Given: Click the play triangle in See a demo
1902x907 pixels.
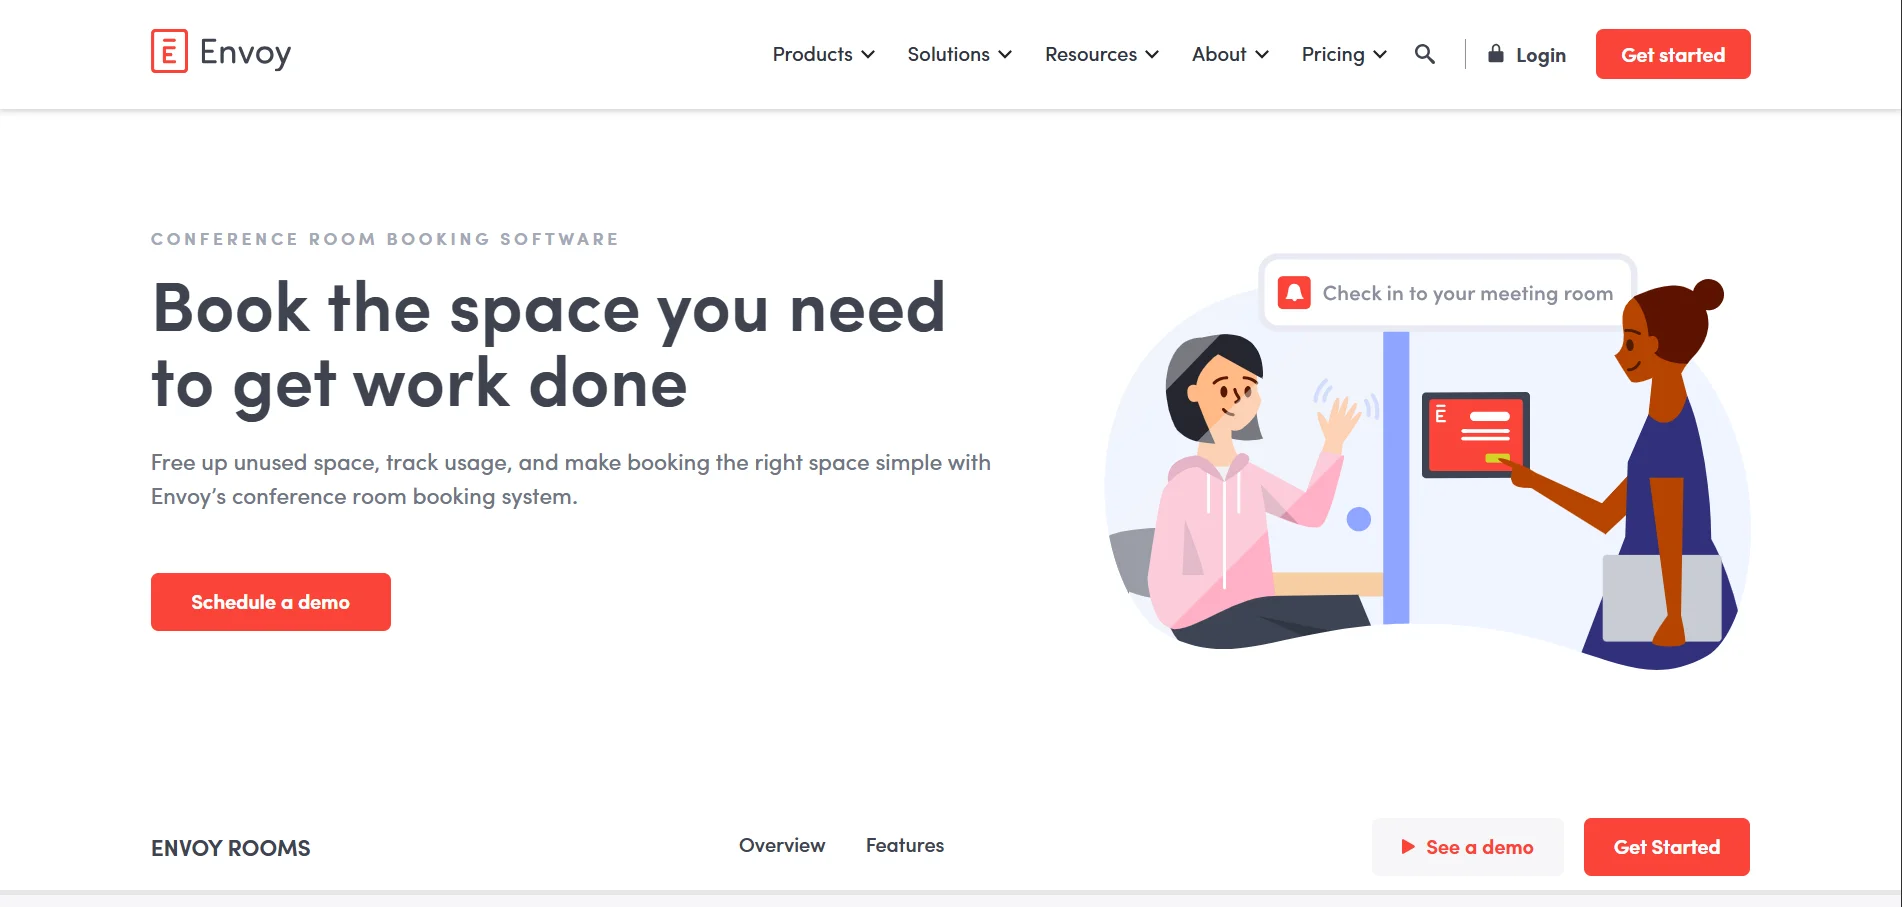Looking at the screenshot, I should (x=1408, y=847).
